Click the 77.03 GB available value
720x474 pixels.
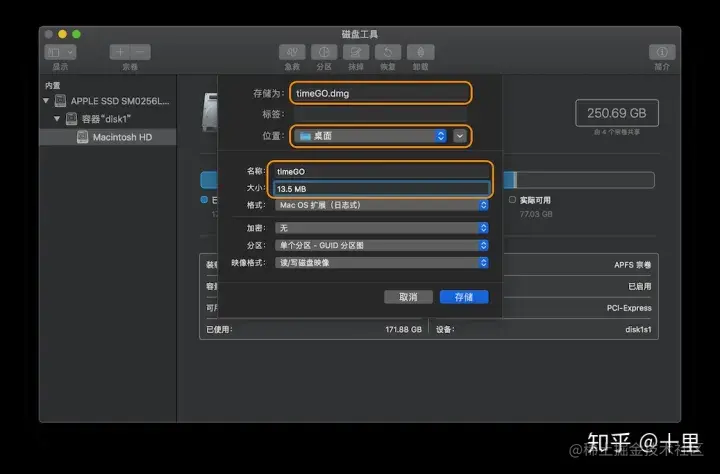(536, 214)
